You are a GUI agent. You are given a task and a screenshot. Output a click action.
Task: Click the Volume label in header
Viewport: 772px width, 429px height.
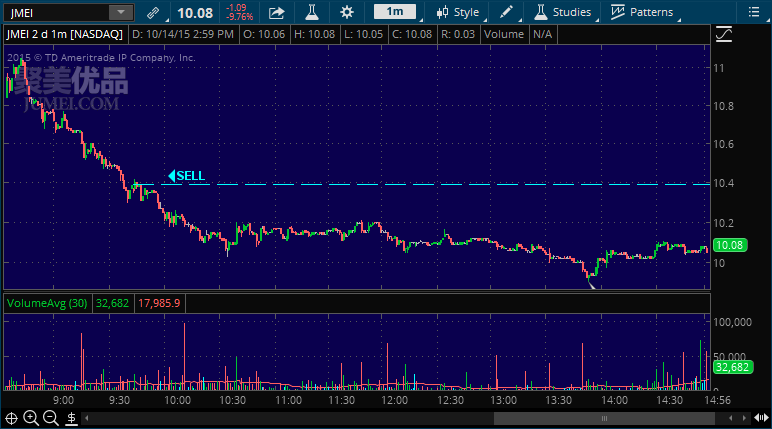pyautogui.click(x=504, y=34)
